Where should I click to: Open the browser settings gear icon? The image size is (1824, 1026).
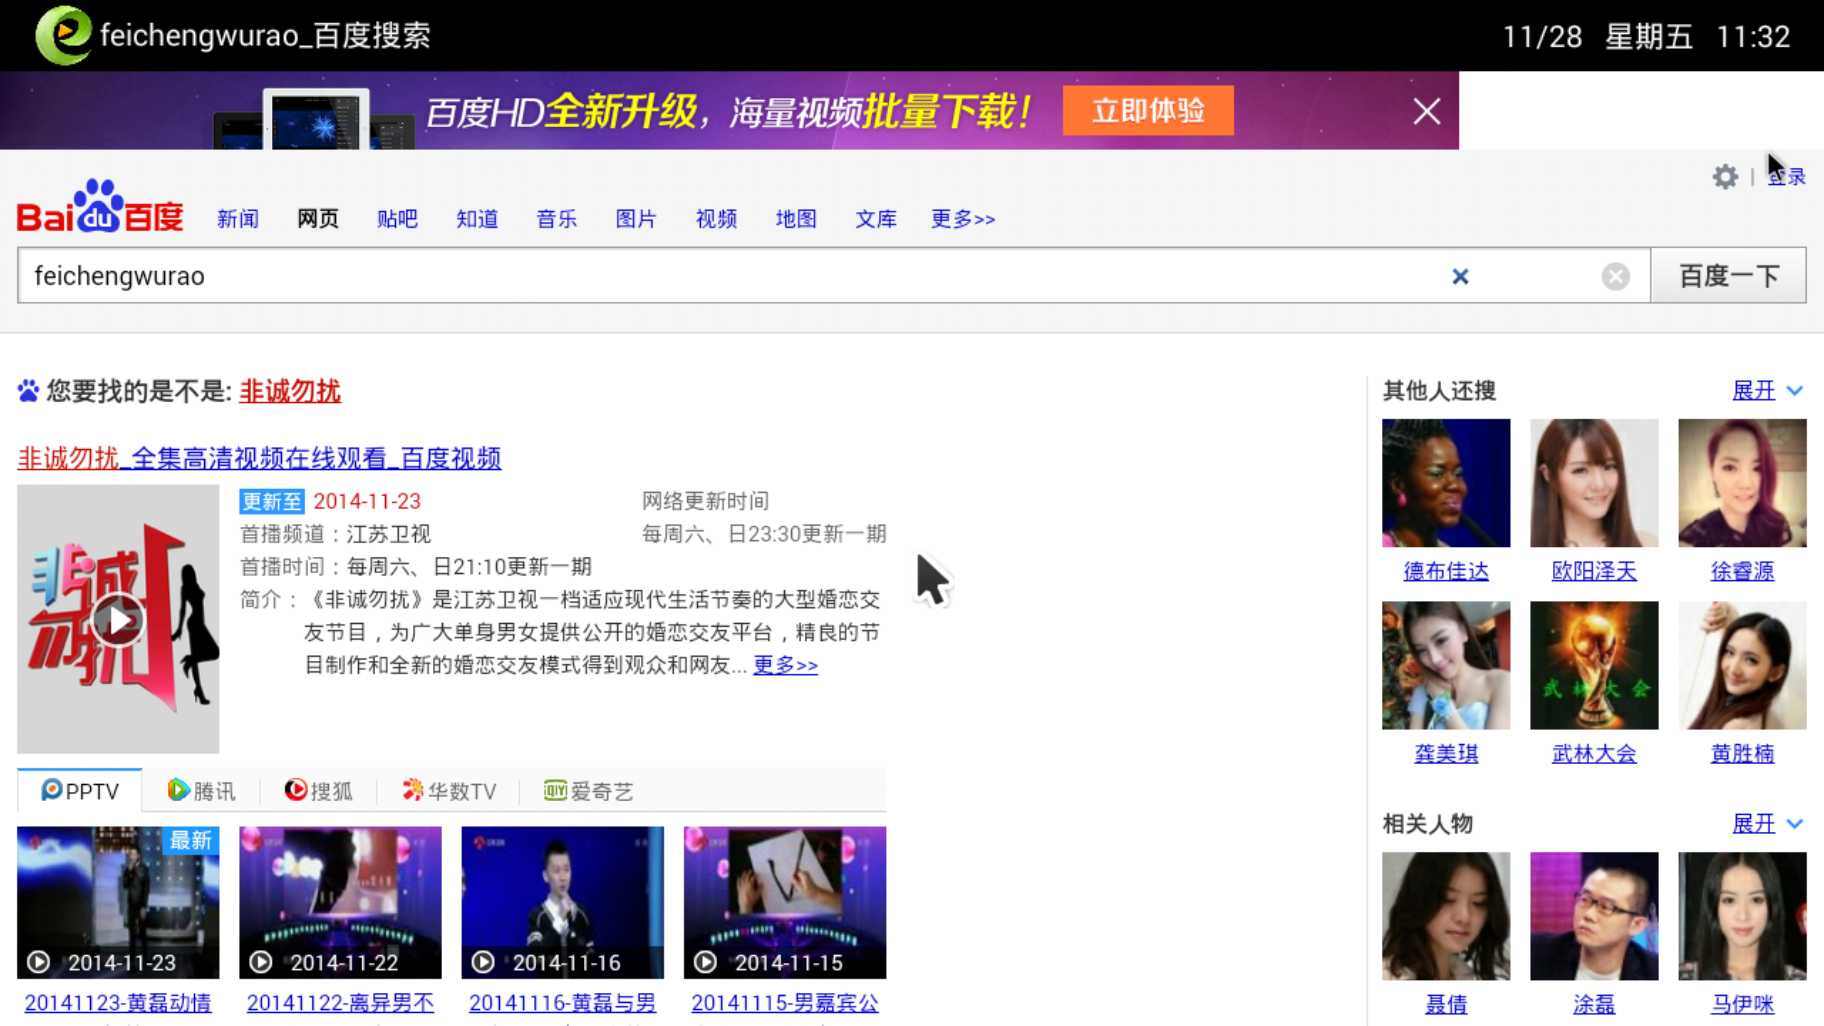(1725, 177)
